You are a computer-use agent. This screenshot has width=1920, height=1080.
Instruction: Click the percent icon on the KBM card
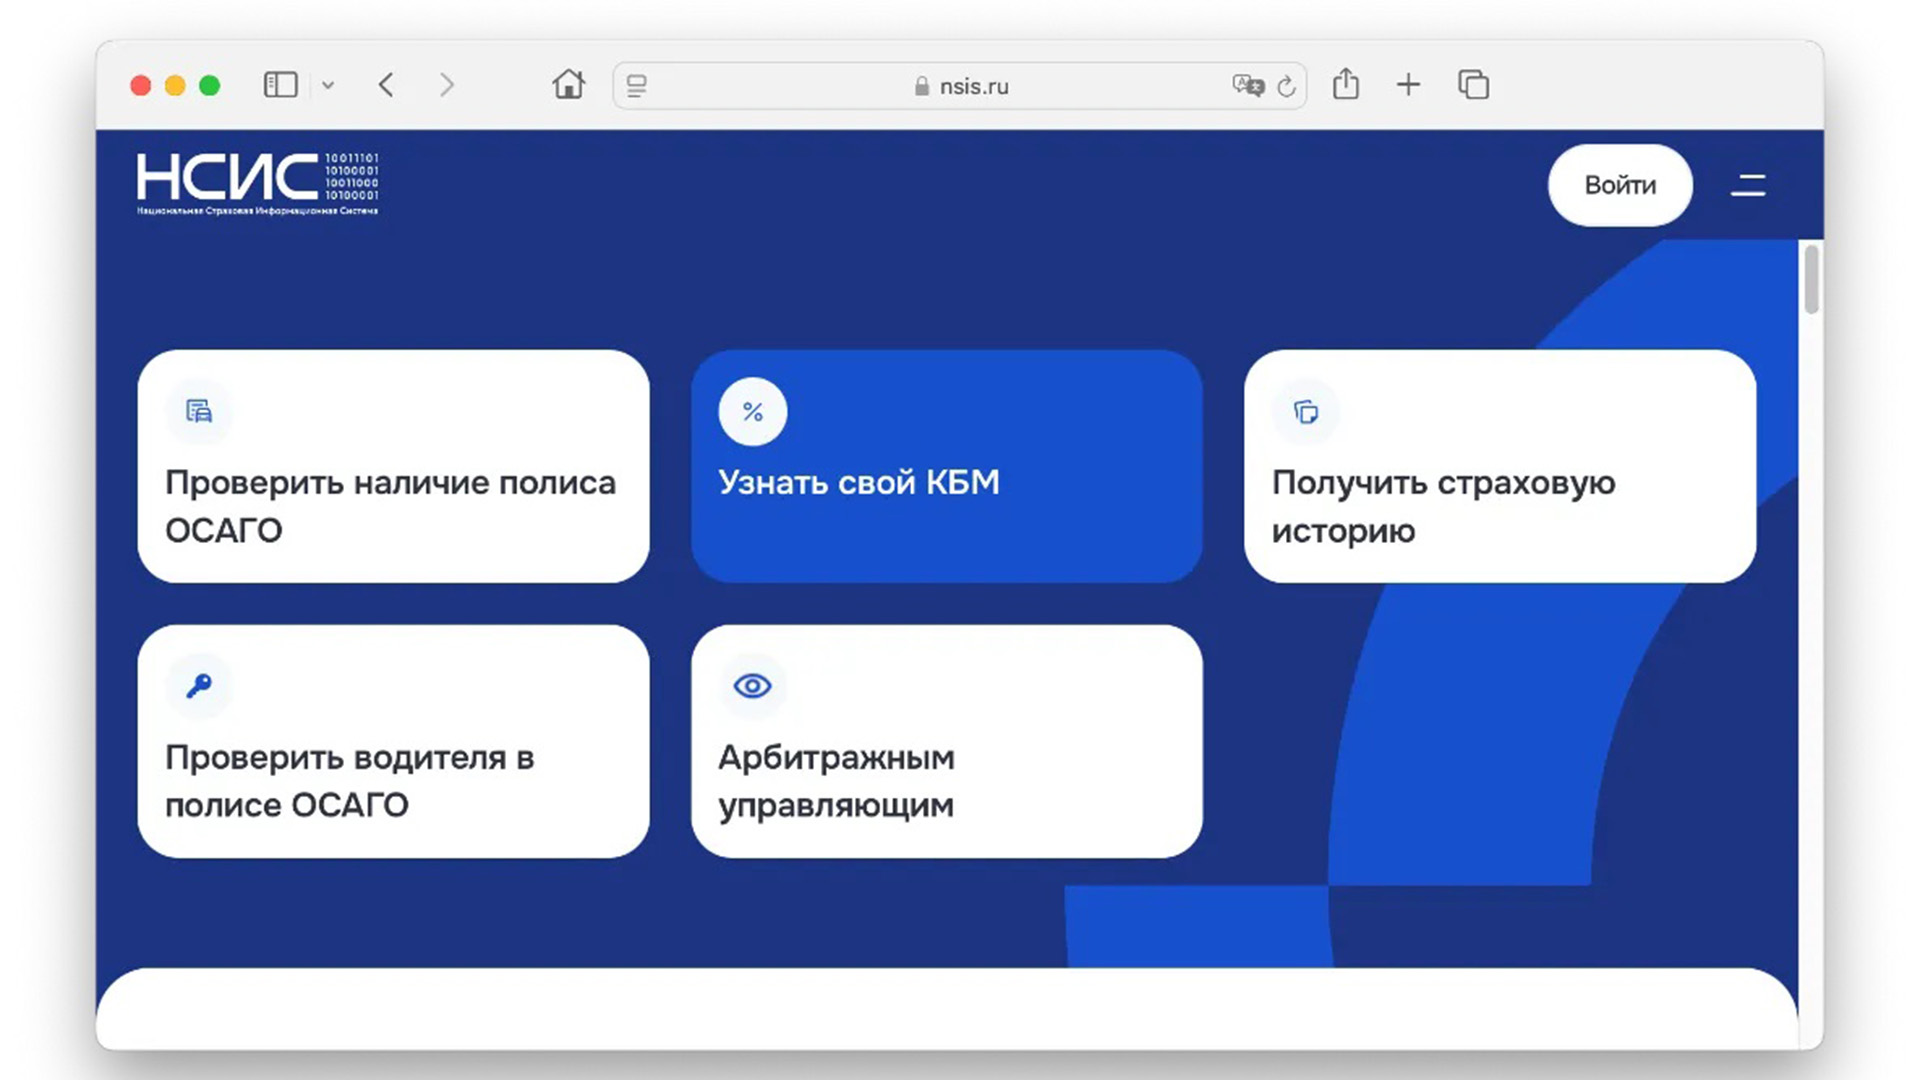pos(753,412)
